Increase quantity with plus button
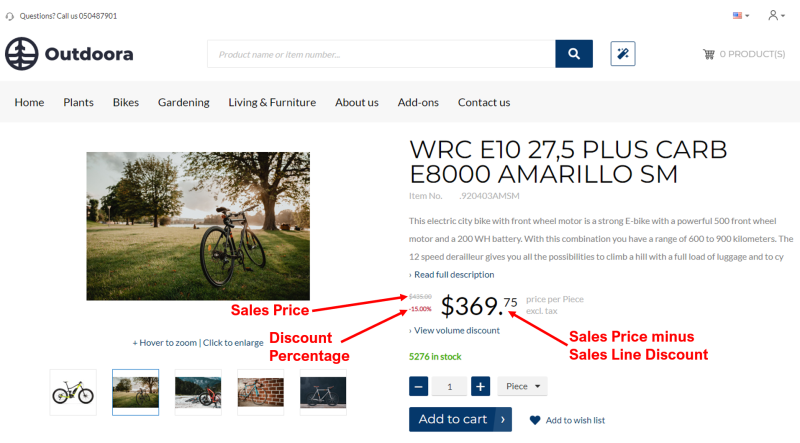The width and height of the screenshot is (800, 443). point(480,386)
